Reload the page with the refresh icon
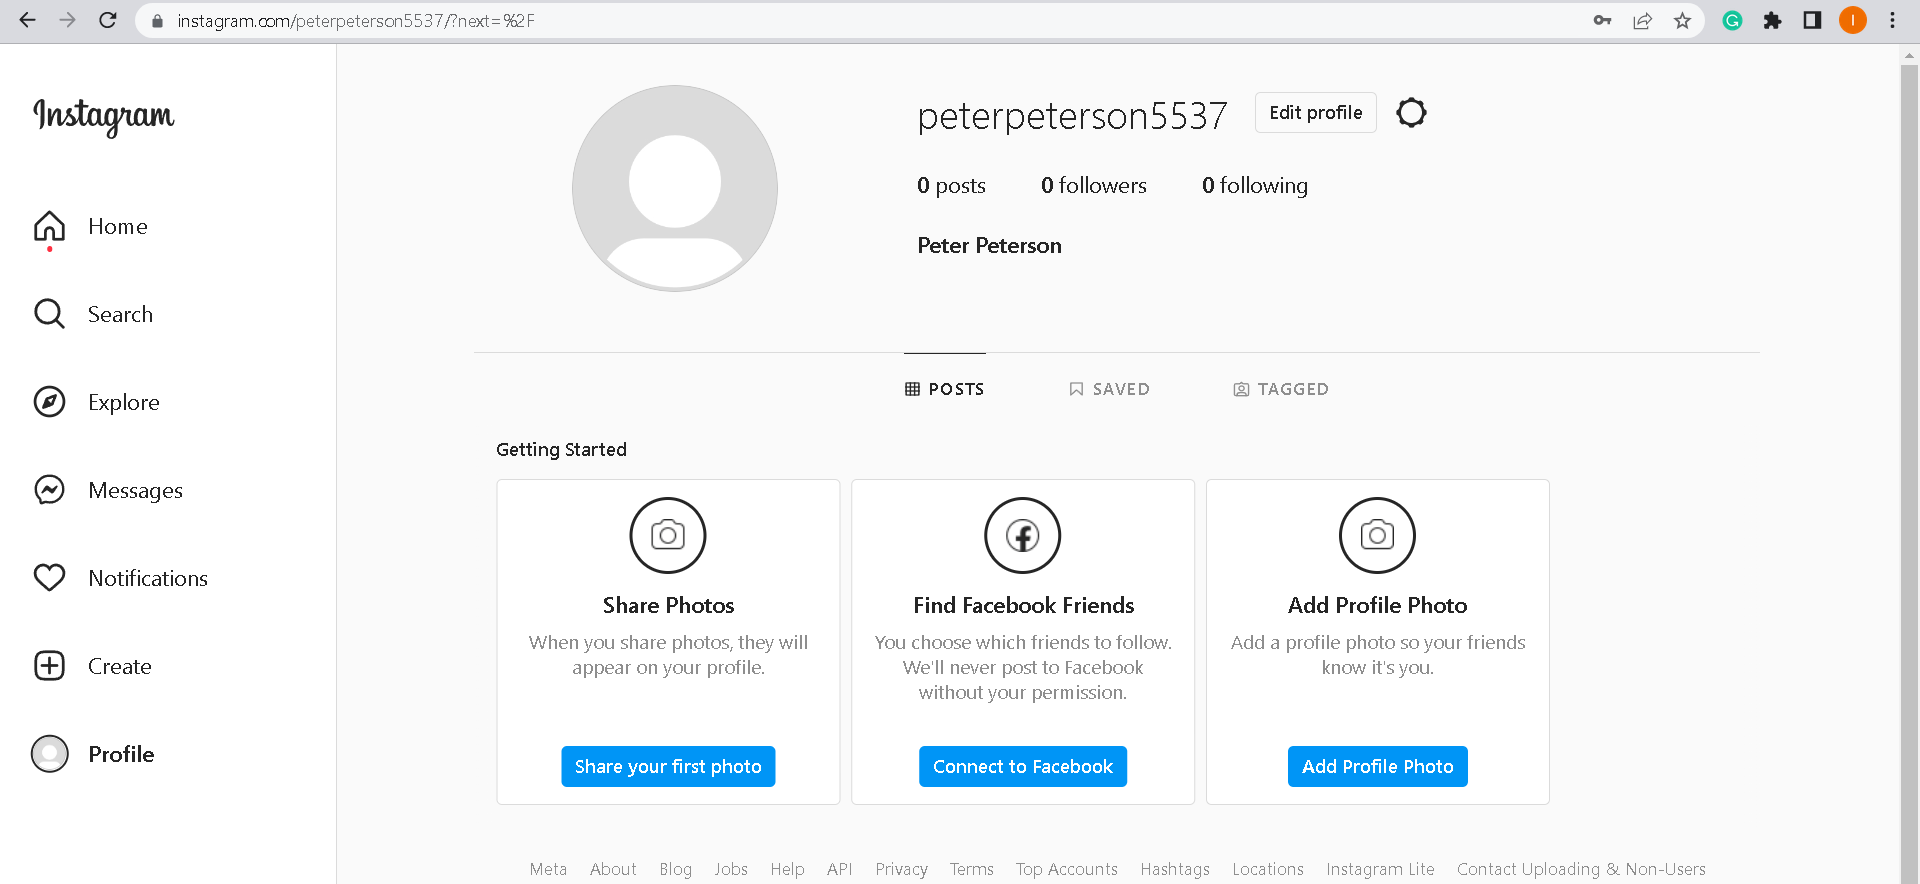Viewport: 1920px width, 884px height. (x=108, y=20)
